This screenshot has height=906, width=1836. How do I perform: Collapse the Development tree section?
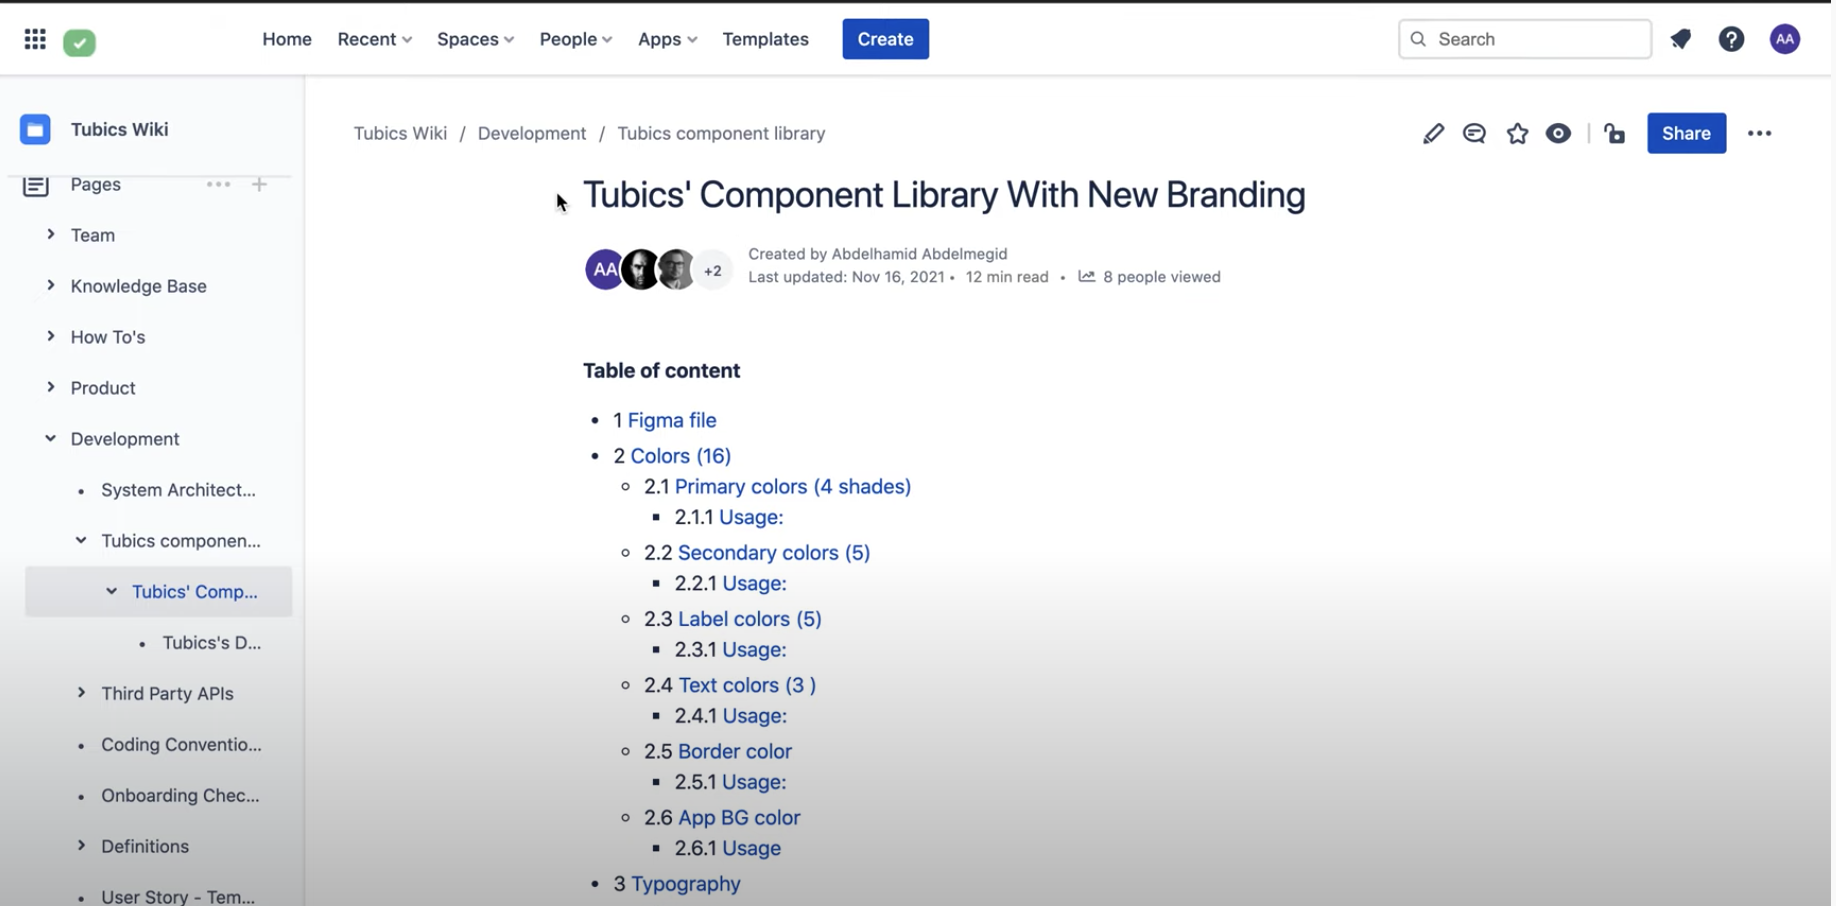tap(50, 438)
